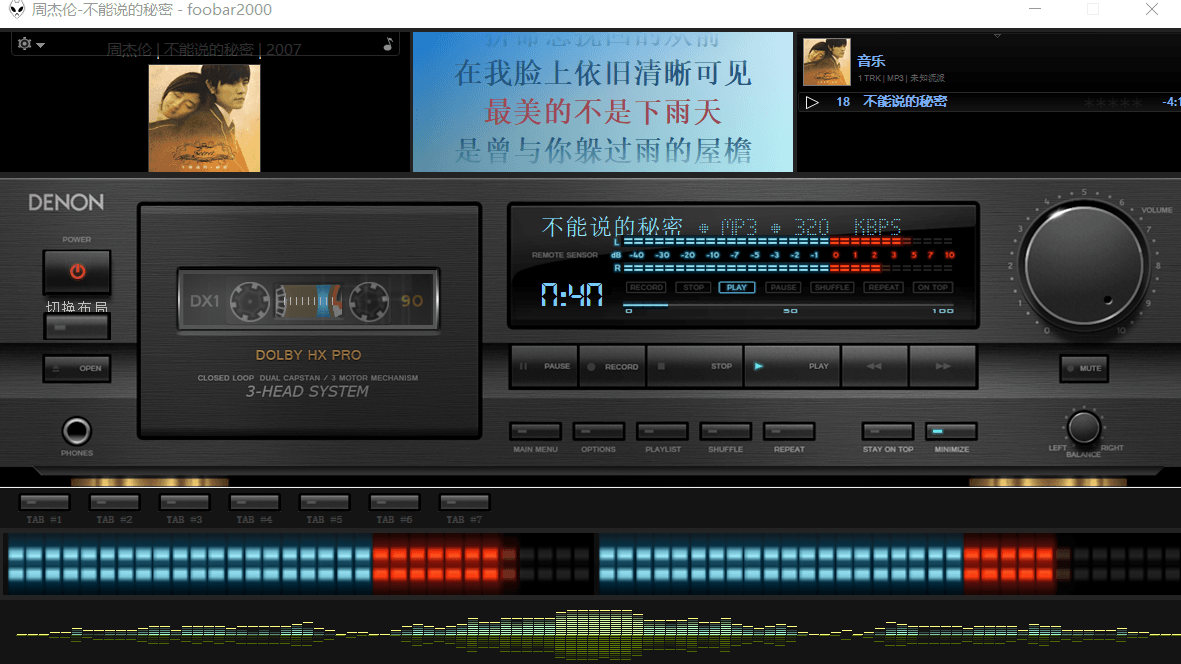Image resolution: width=1181 pixels, height=664 pixels.
Task: Click the 周杰伦 album title text
Action: 204,50
